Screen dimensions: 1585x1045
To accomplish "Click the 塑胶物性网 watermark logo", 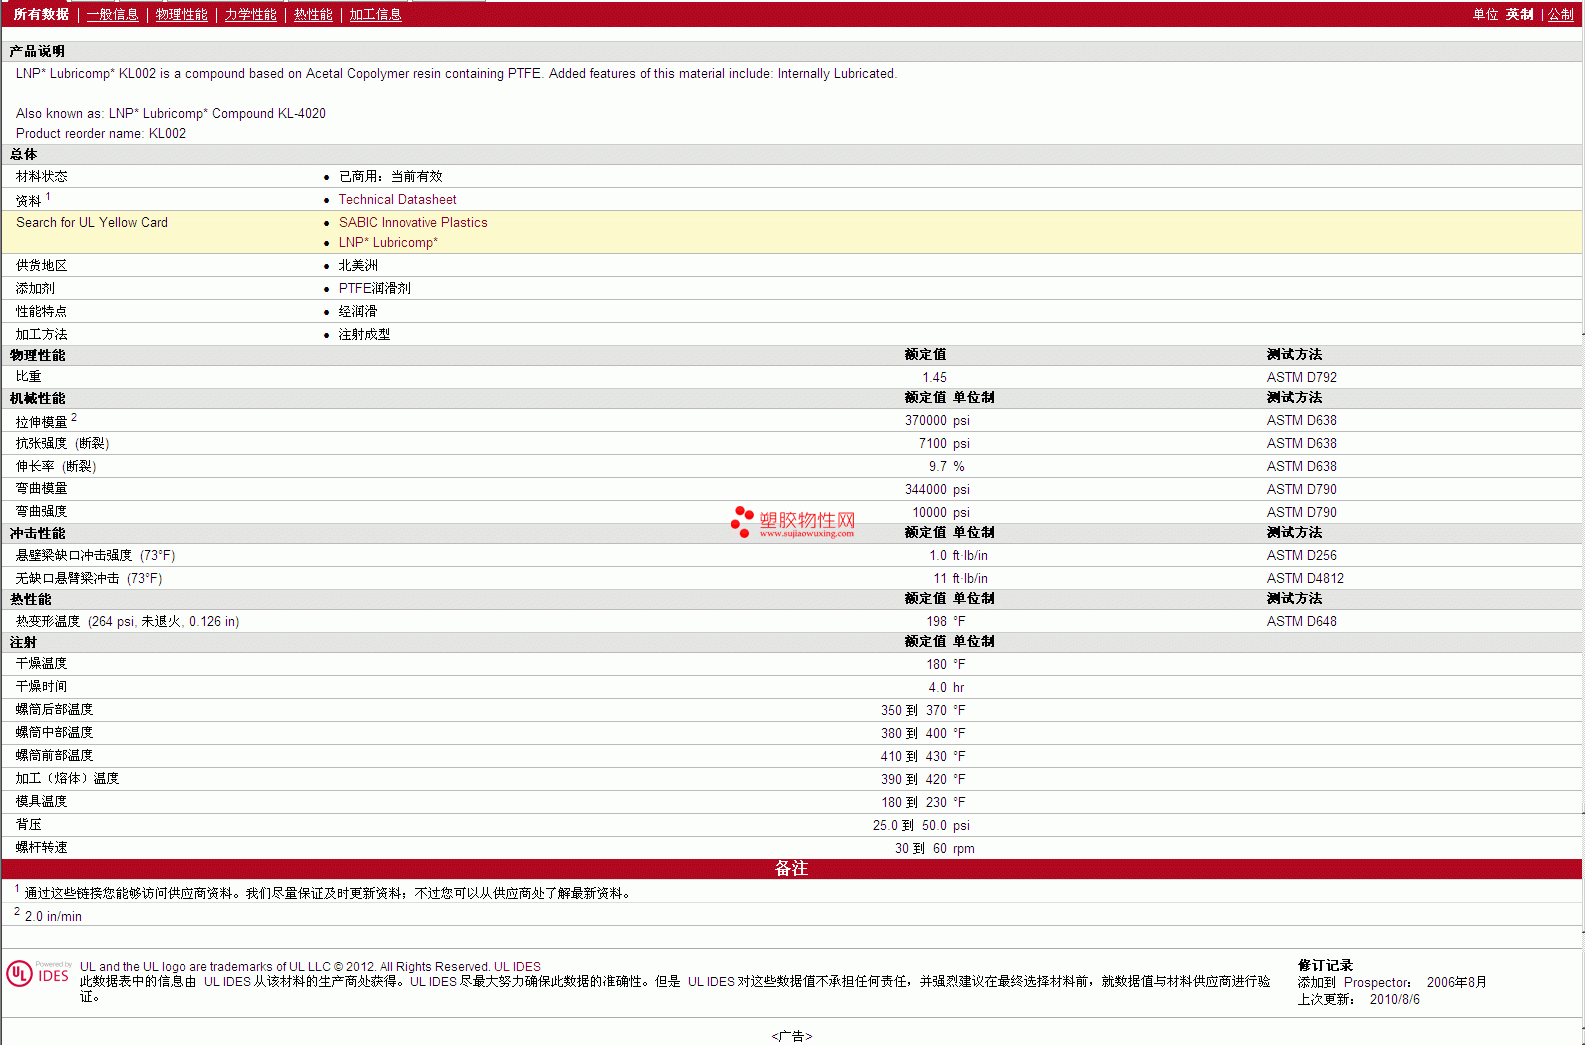I will tap(793, 522).
